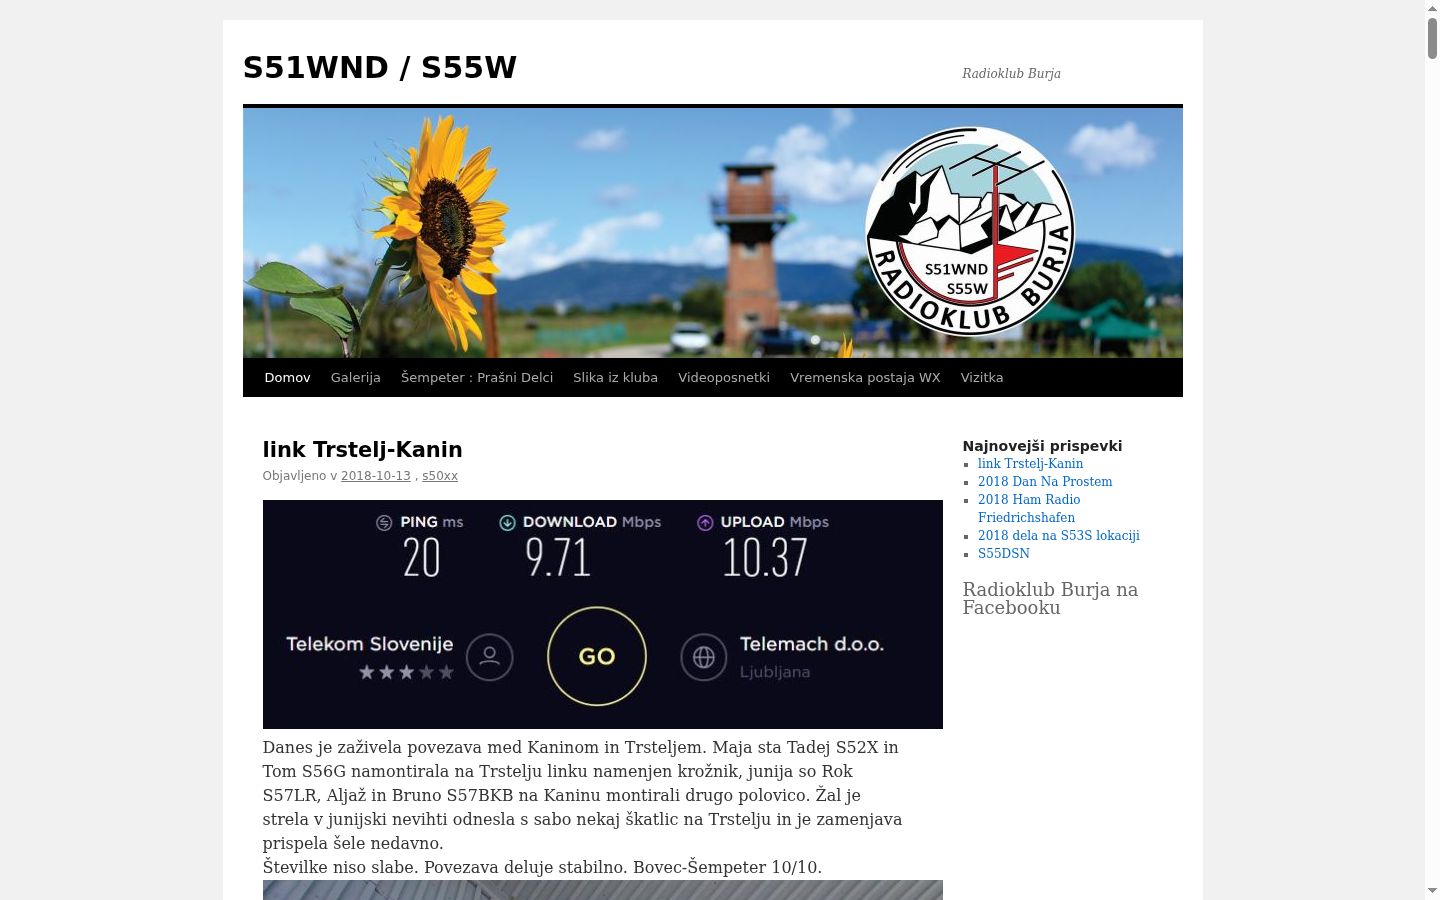Open Šempeter : Prašni Delci page

[477, 378]
